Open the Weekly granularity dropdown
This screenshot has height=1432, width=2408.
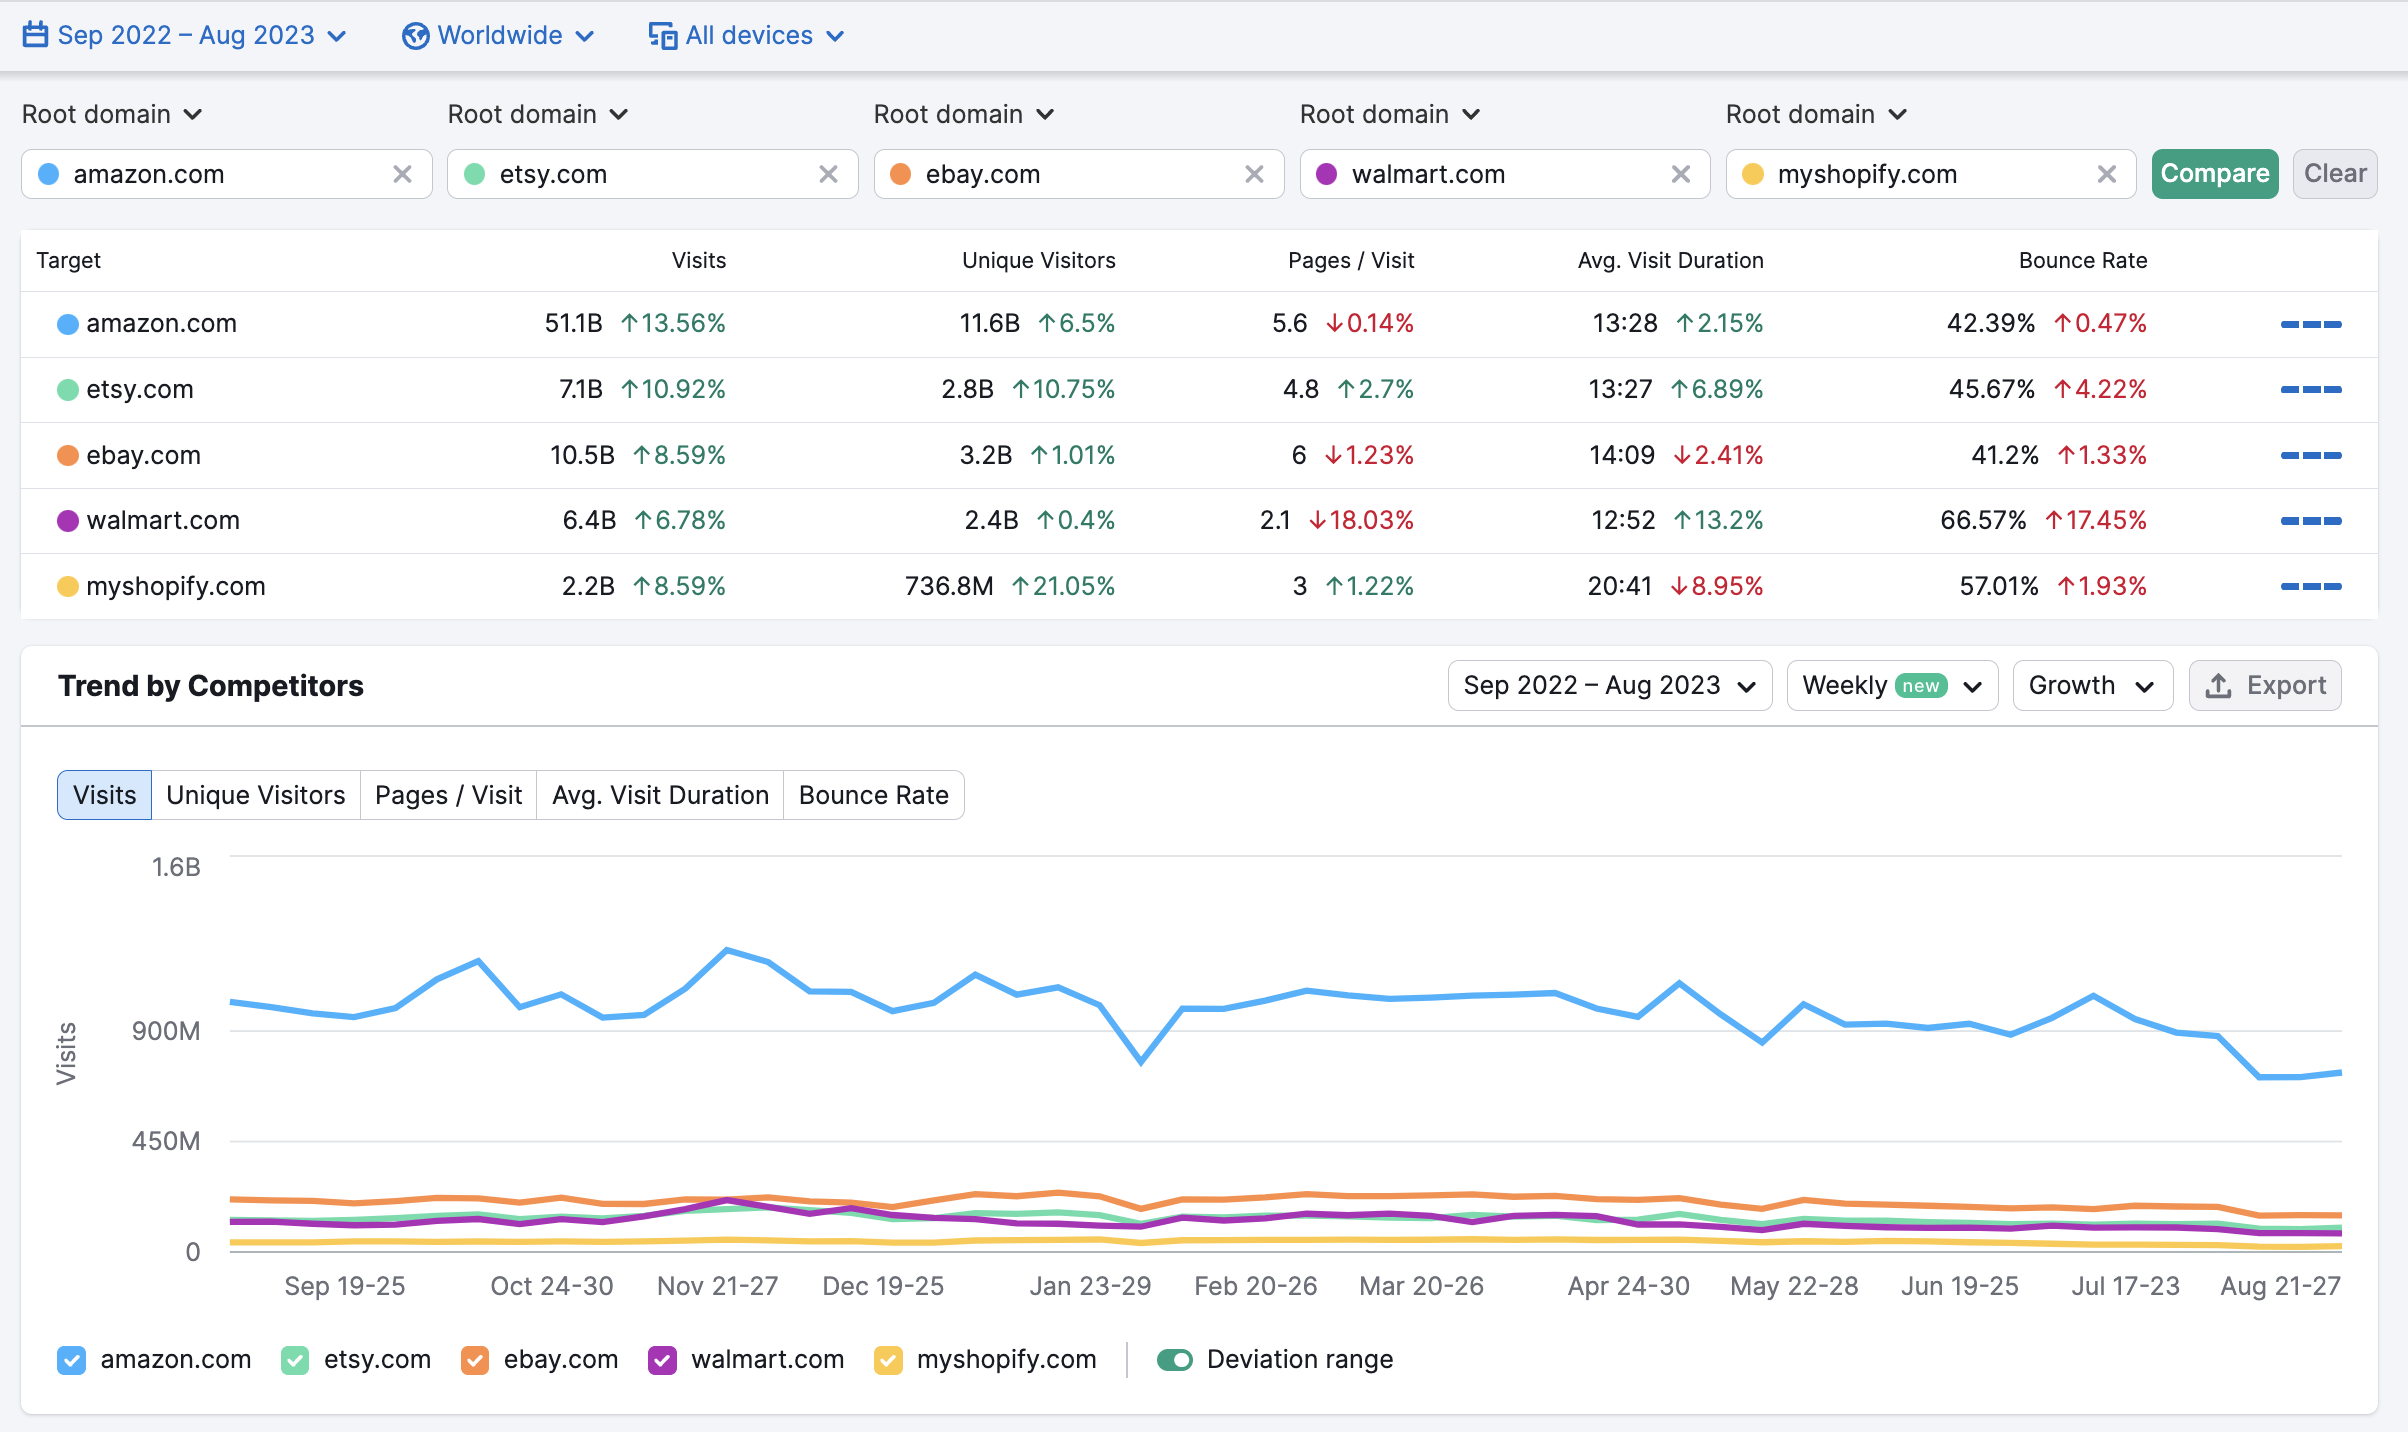(1892, 686)
